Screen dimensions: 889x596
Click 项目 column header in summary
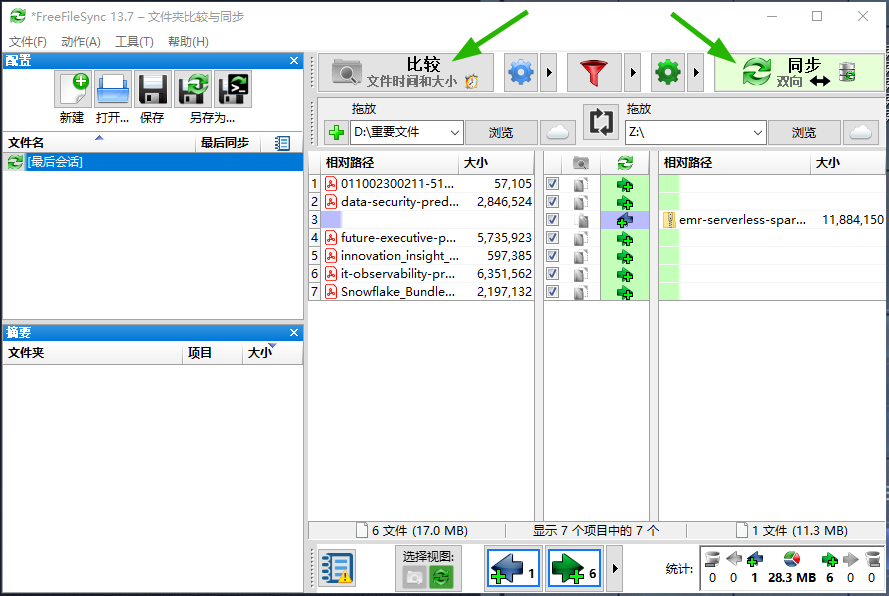point(212,353)
